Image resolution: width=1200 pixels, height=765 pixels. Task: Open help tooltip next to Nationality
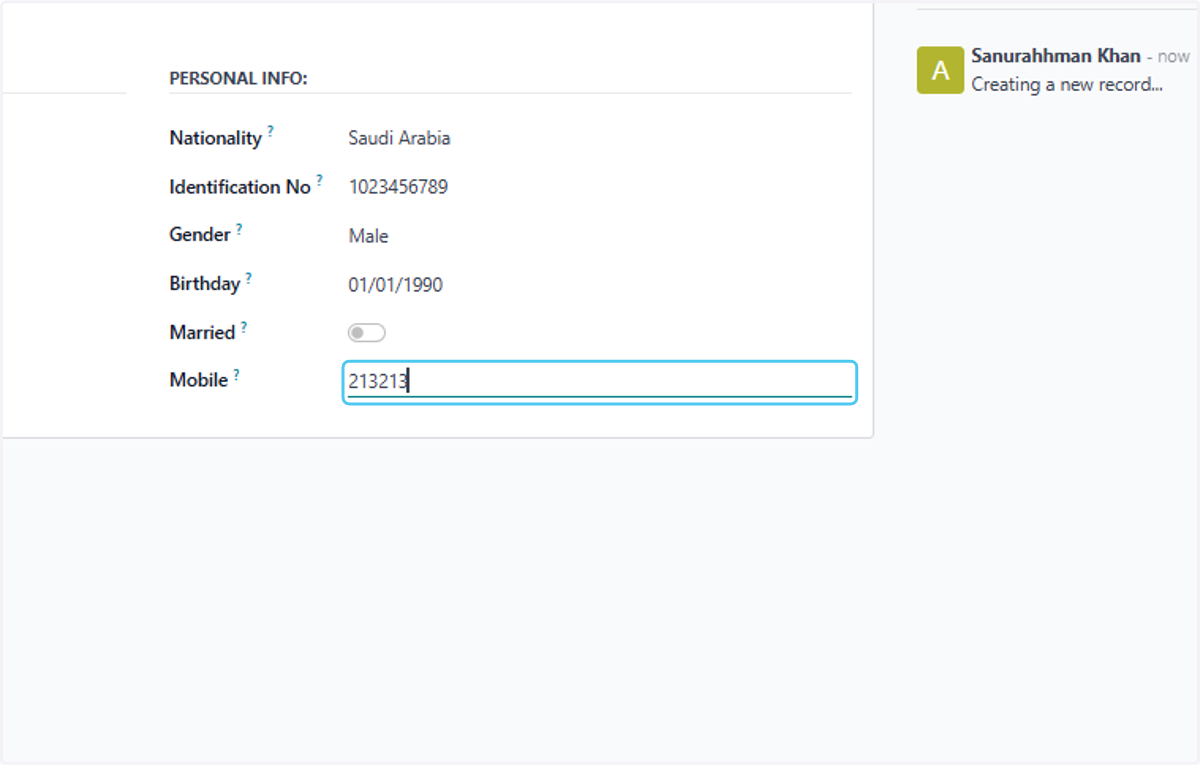pyautogui.click(x=271, y=130)
